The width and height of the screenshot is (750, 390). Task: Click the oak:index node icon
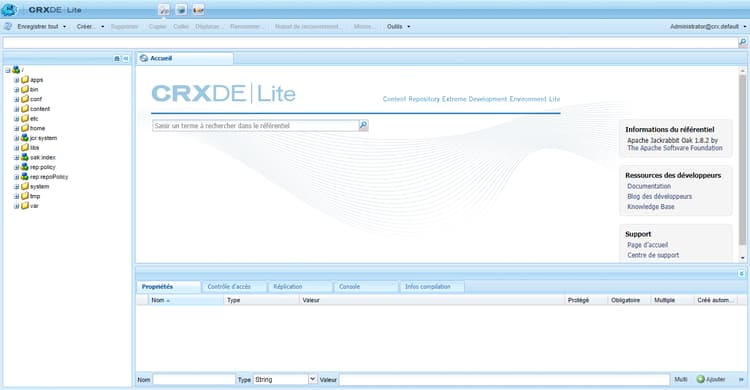[25, 157]
